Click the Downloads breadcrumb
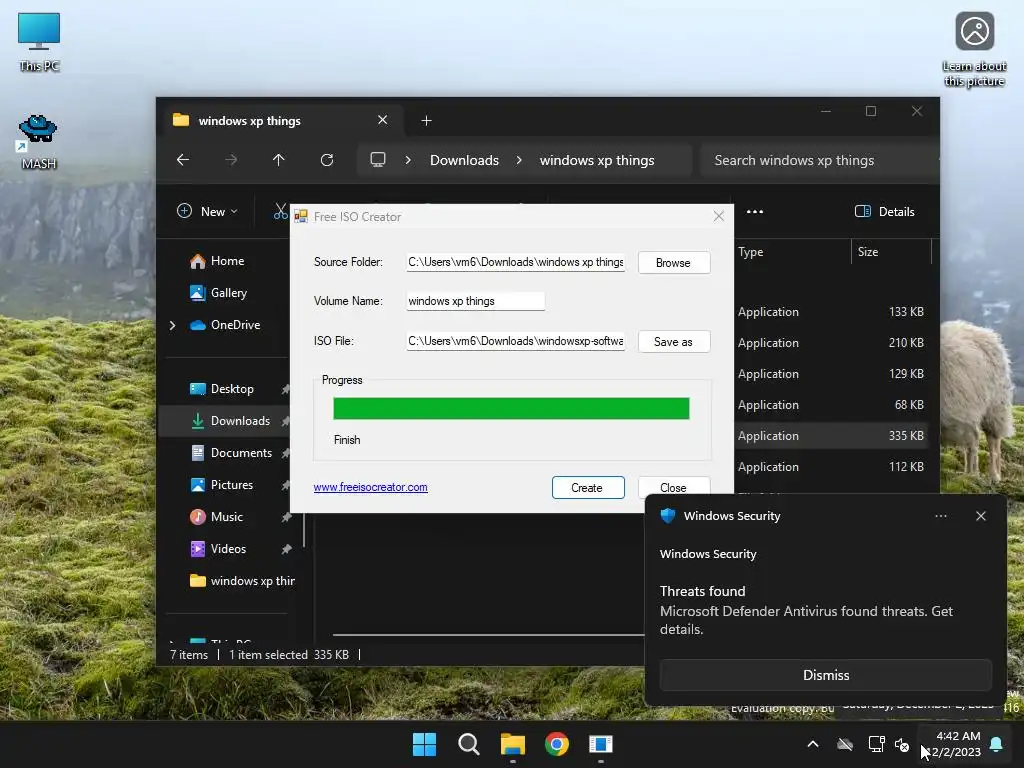 [x=464, y=160]
